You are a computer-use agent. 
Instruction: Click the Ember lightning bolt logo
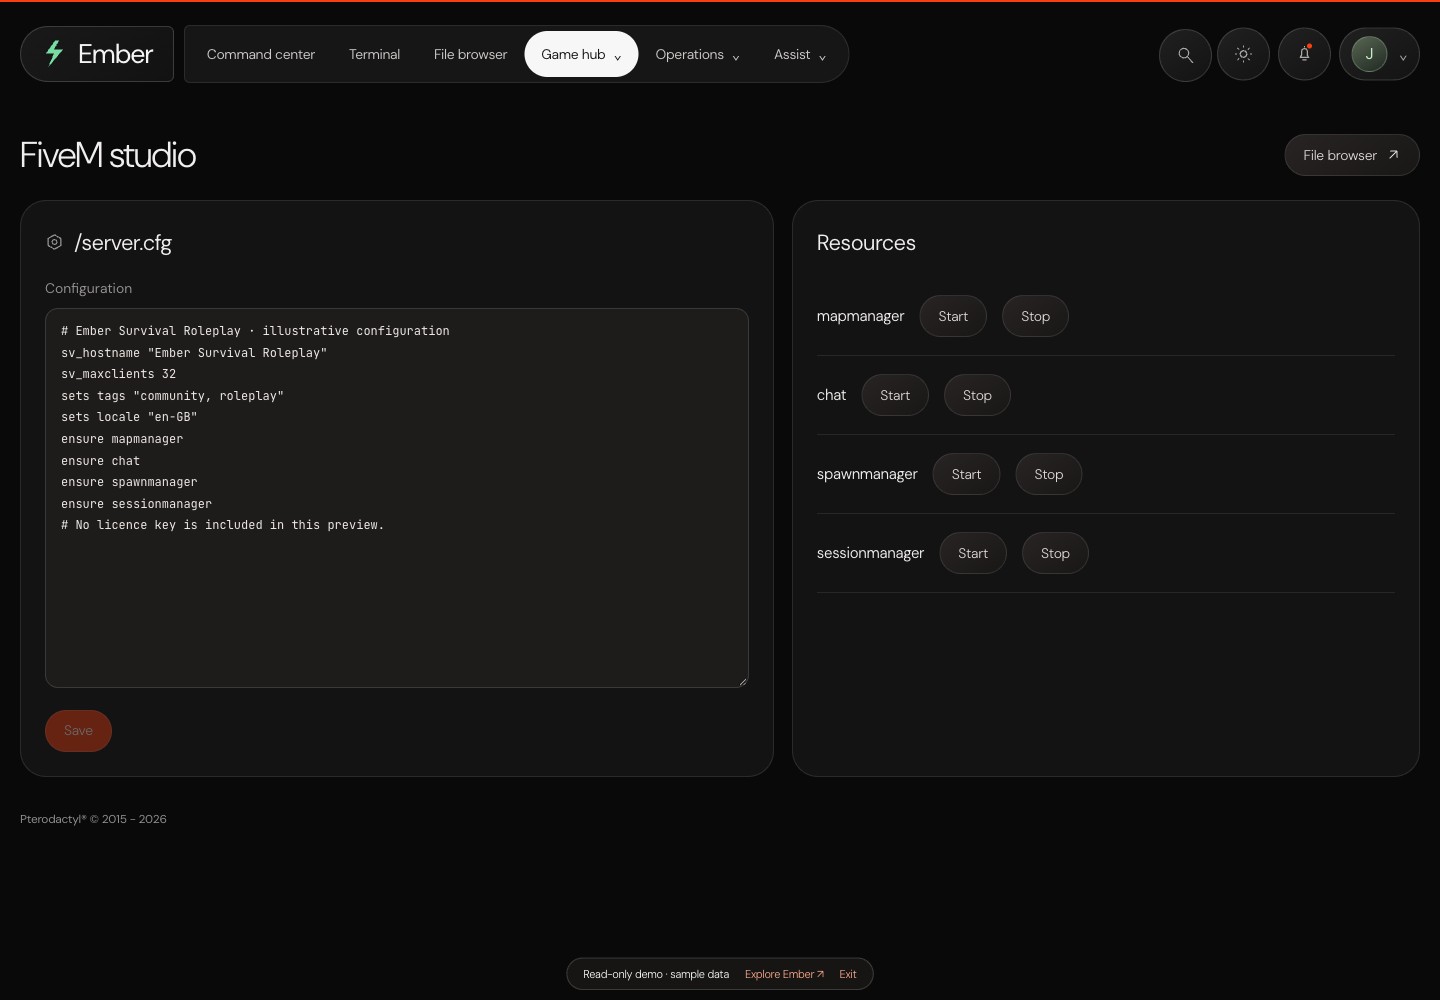point(55,54)
